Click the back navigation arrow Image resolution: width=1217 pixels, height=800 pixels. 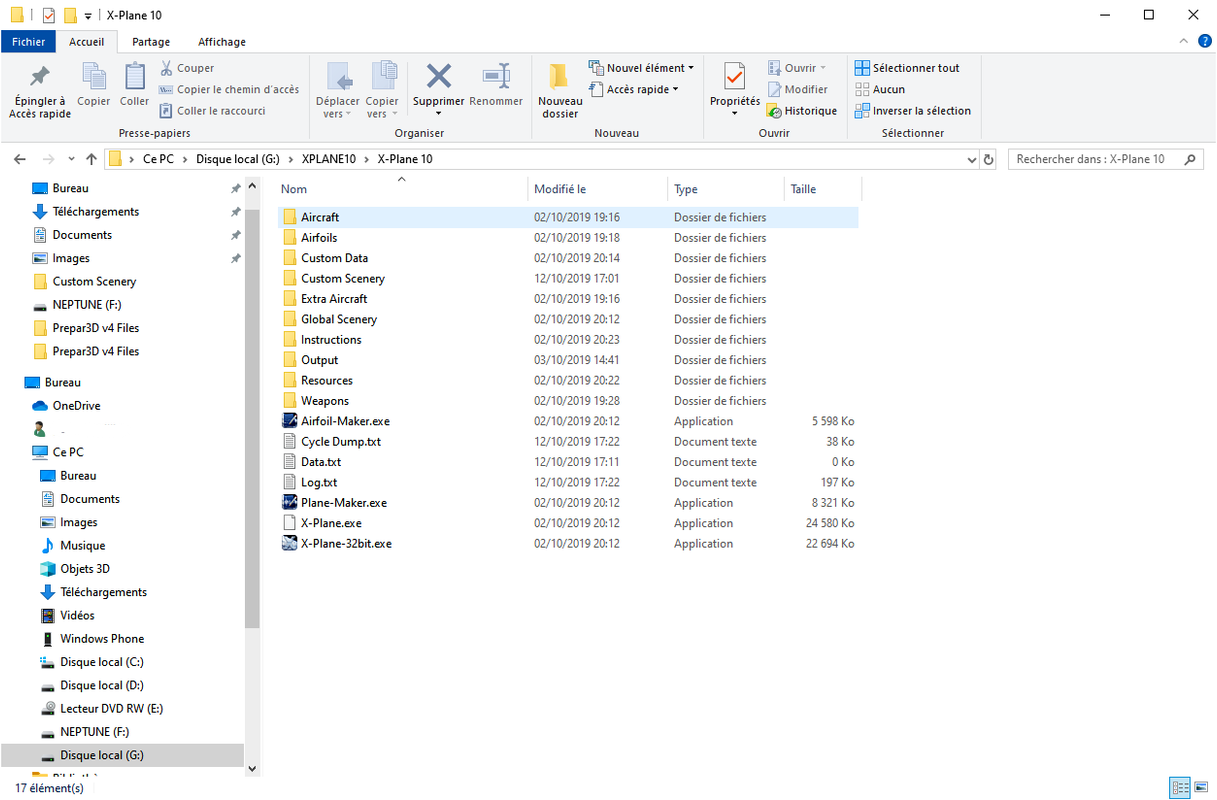click(20, 159)
